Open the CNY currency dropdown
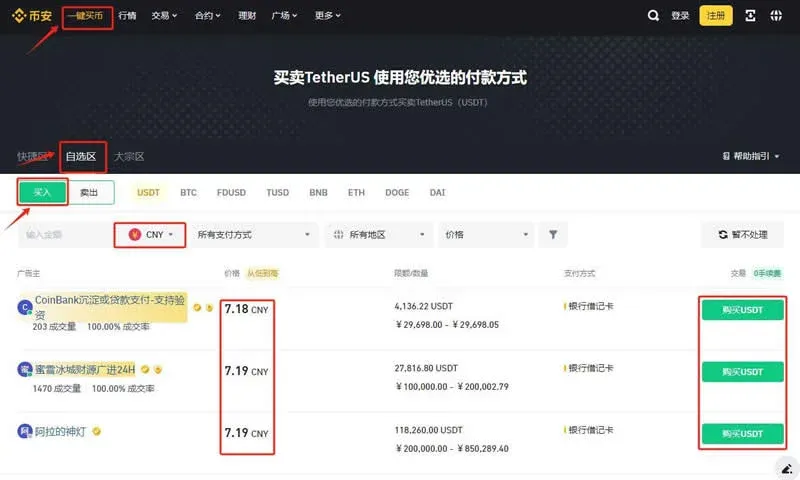Viewport: 800px width, 480px height. (150, 235)
